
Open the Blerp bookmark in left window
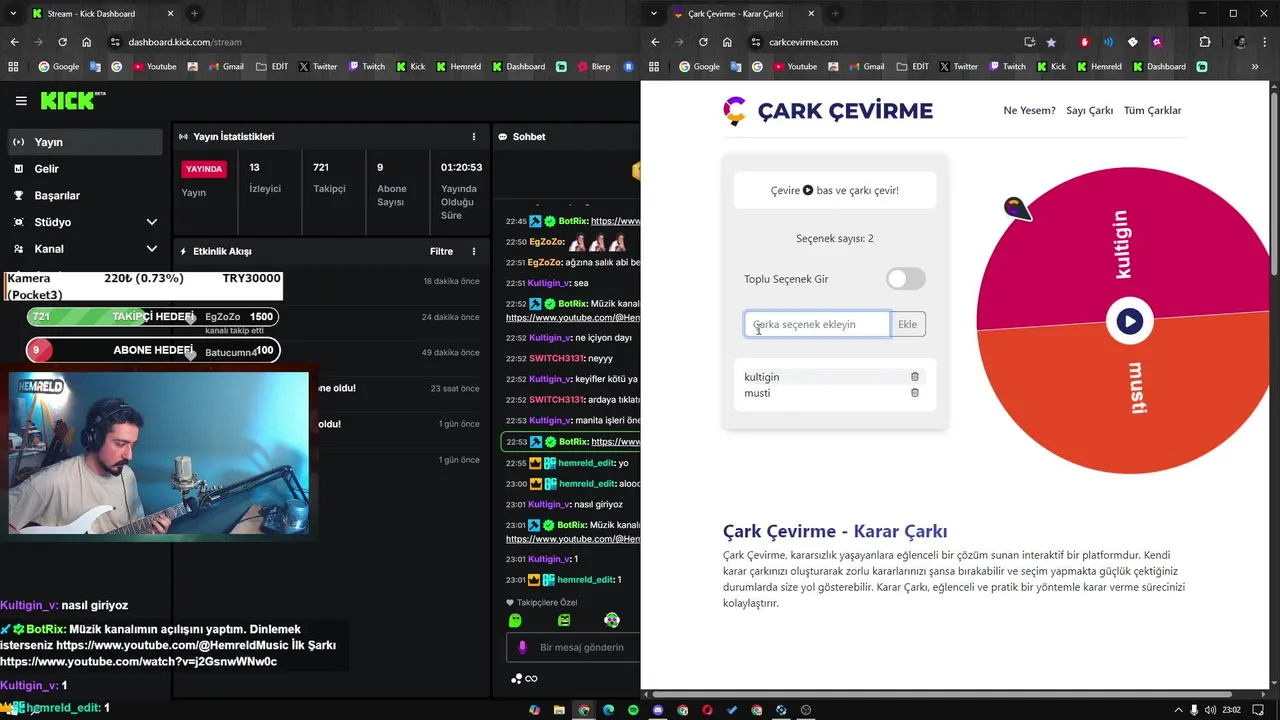[592, 67]
